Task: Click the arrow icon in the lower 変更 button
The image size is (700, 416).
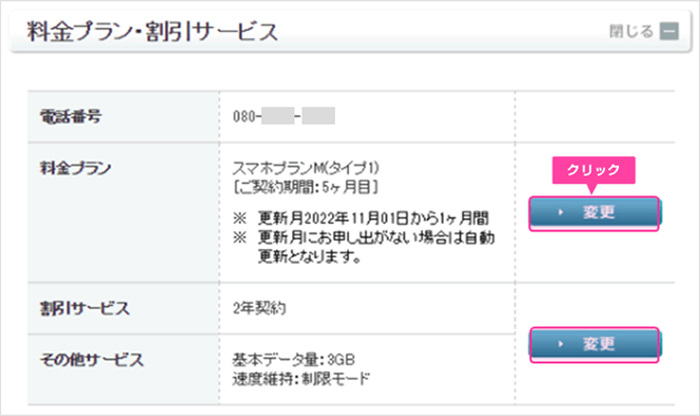Action: click(561, 344)
